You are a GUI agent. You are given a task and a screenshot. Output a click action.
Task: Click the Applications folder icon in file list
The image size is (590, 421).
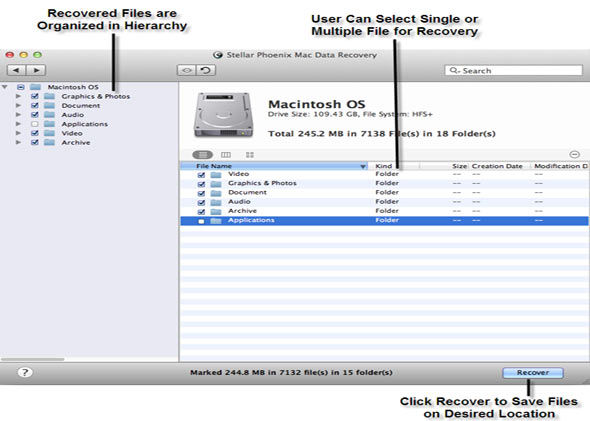click(x=216, y=221)
